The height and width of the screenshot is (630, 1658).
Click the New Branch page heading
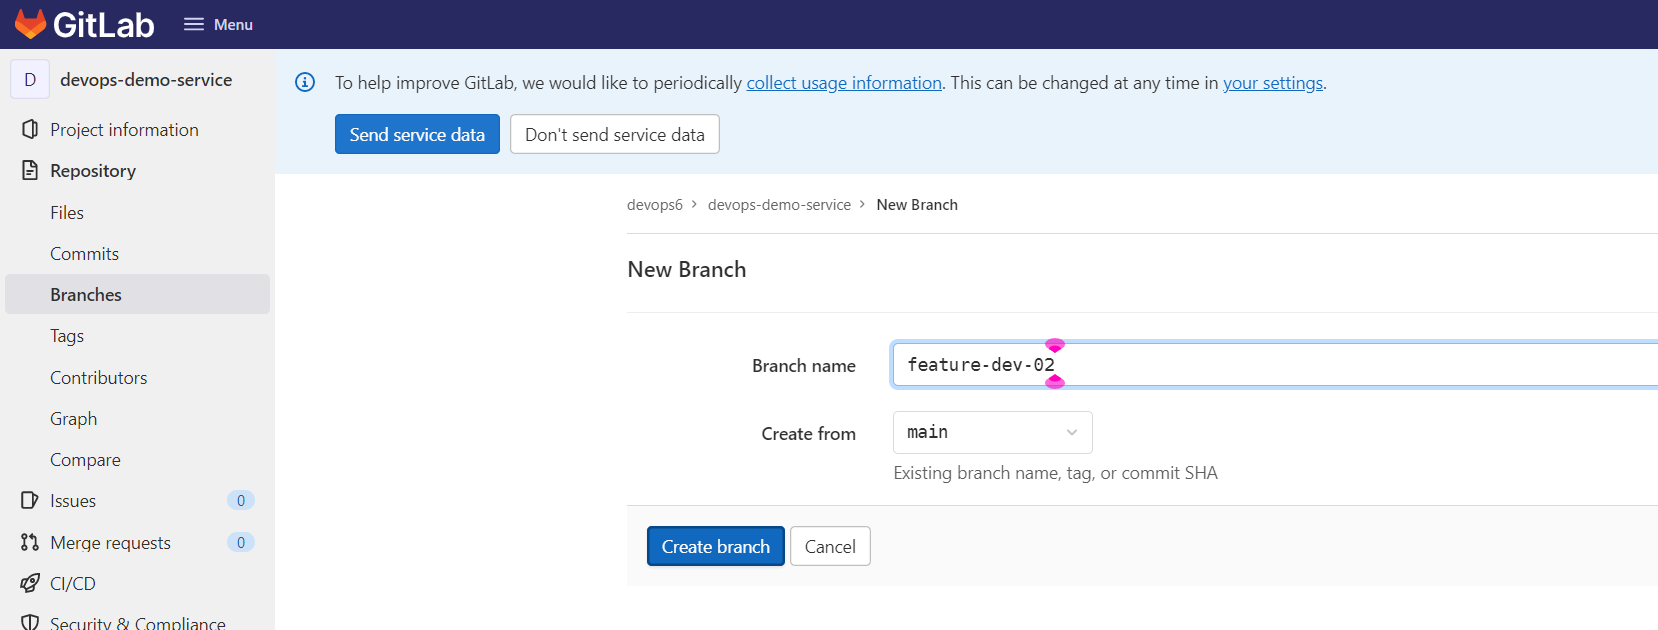(x=687, y=269)
